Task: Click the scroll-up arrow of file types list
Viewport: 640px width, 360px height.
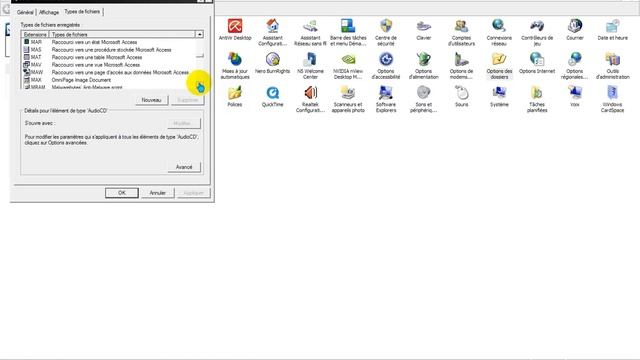Action: pos(200,34)
